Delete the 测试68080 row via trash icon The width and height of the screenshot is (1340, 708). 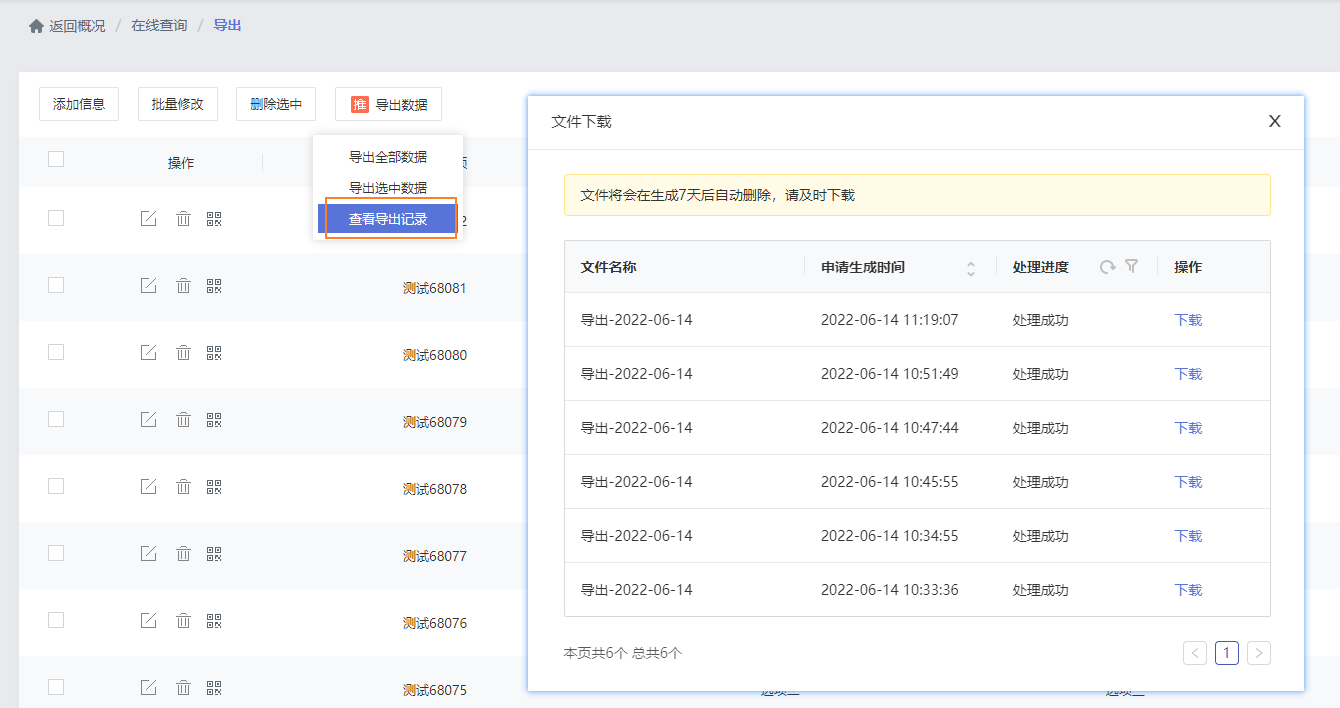click(x=183, y=353)
